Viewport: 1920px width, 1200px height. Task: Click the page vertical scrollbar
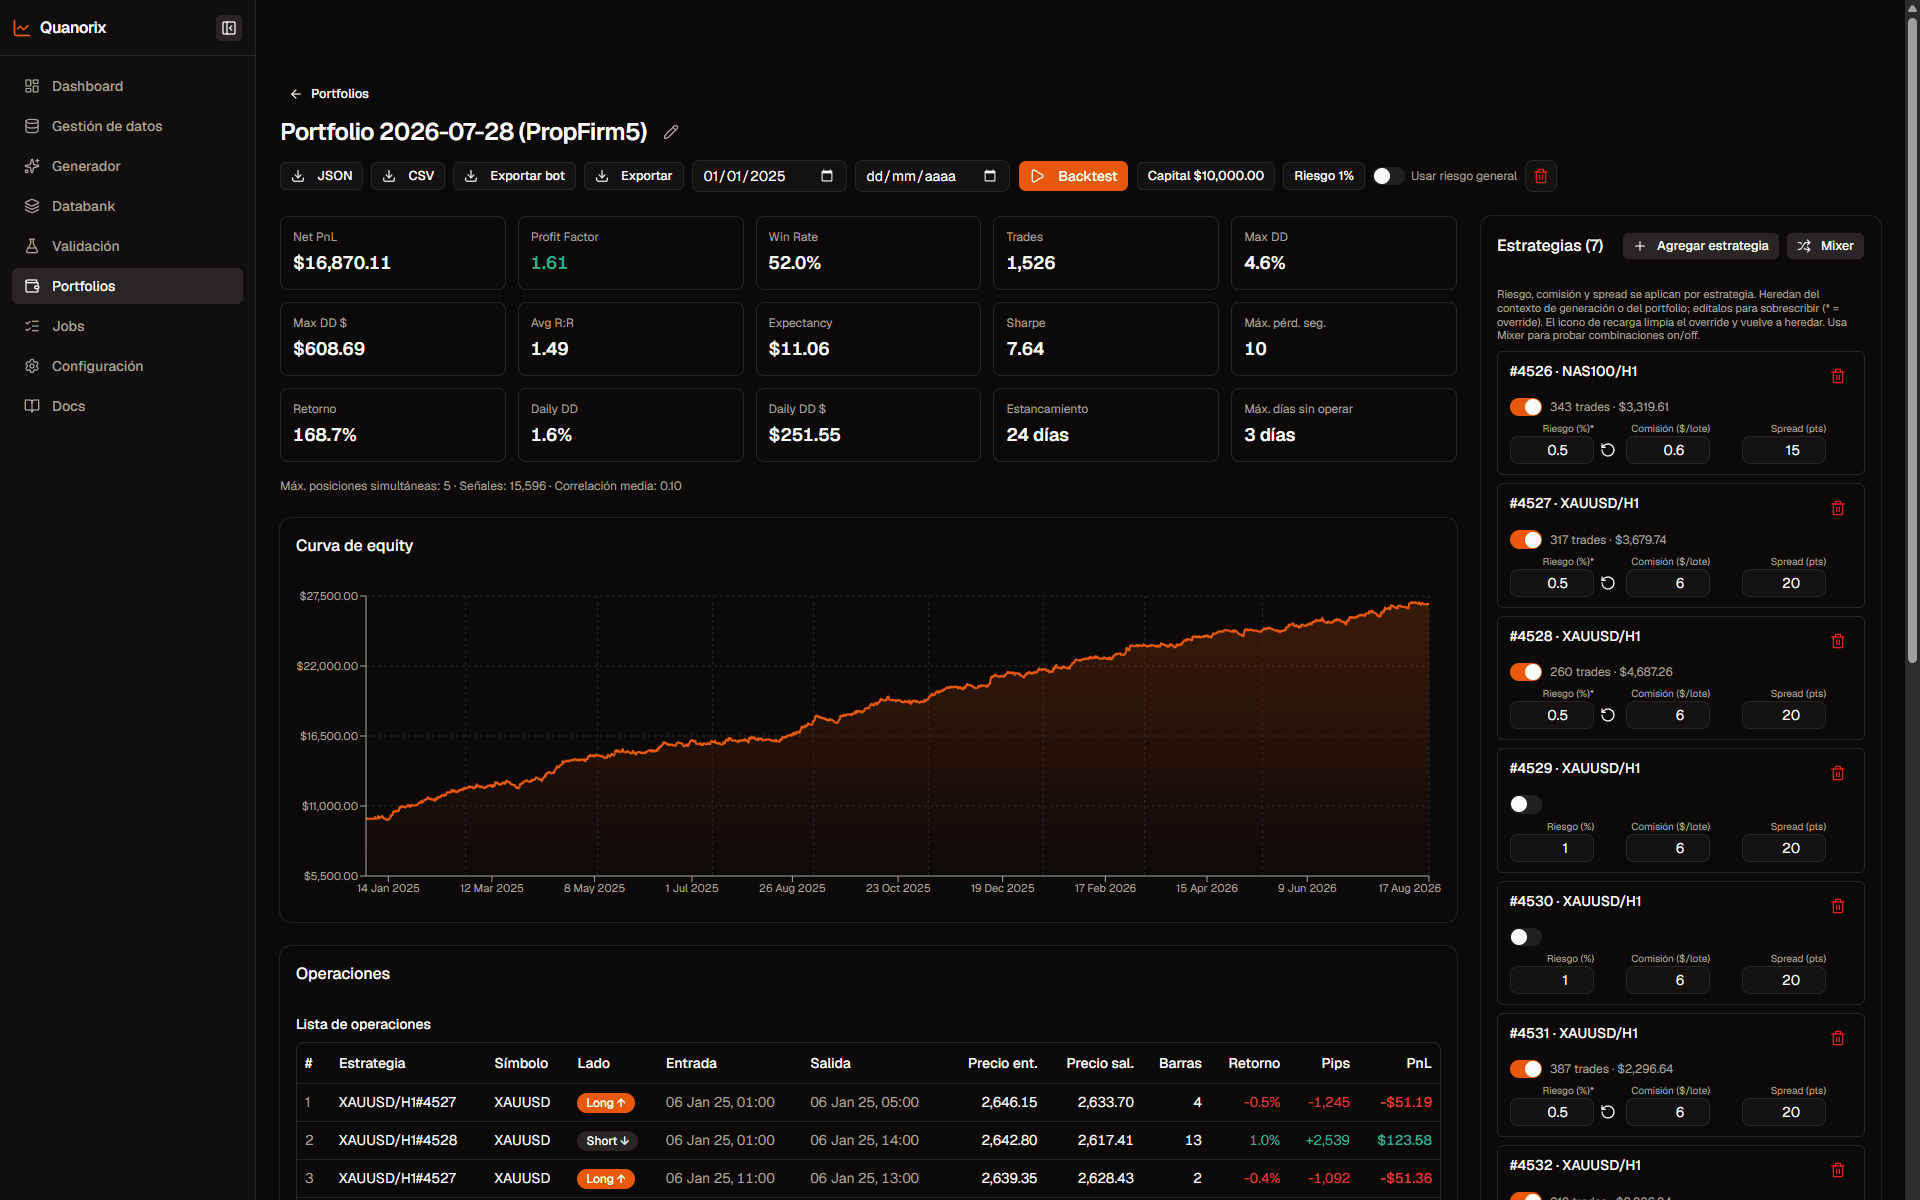tap(1912, 340)
